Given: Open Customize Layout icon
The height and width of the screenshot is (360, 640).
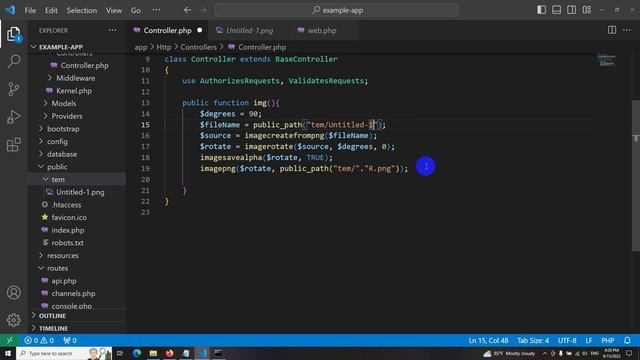Looking at the screenshot, I should tap(587, 10).
